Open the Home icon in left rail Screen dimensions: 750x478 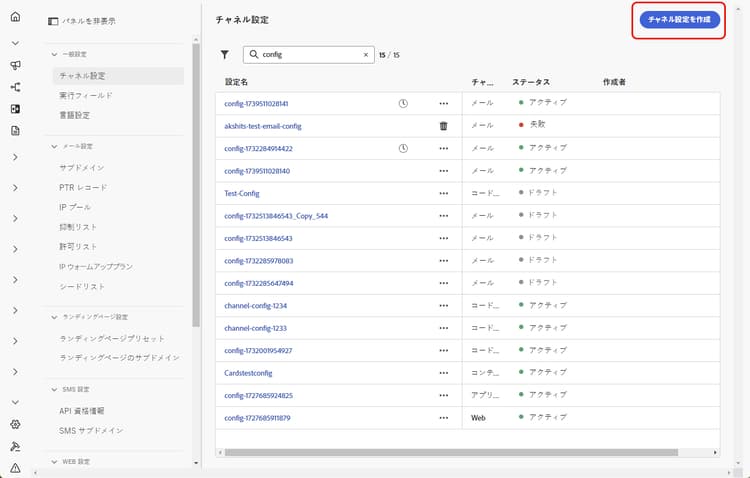click(x=15, y=17)
